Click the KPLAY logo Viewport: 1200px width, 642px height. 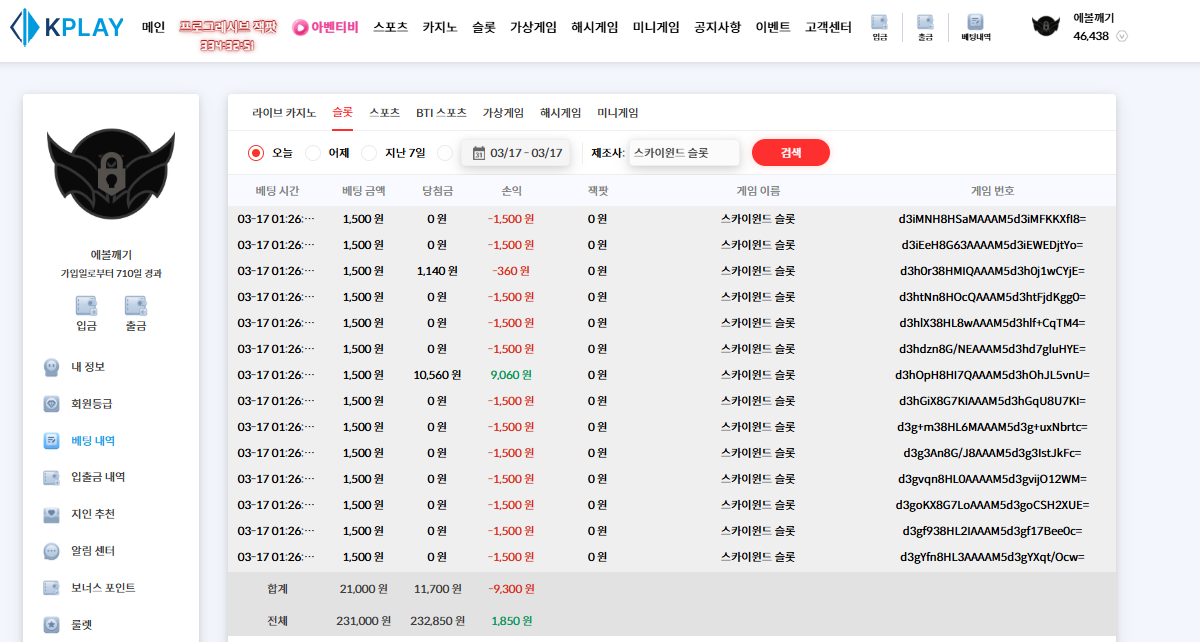[x=67, y=27]
